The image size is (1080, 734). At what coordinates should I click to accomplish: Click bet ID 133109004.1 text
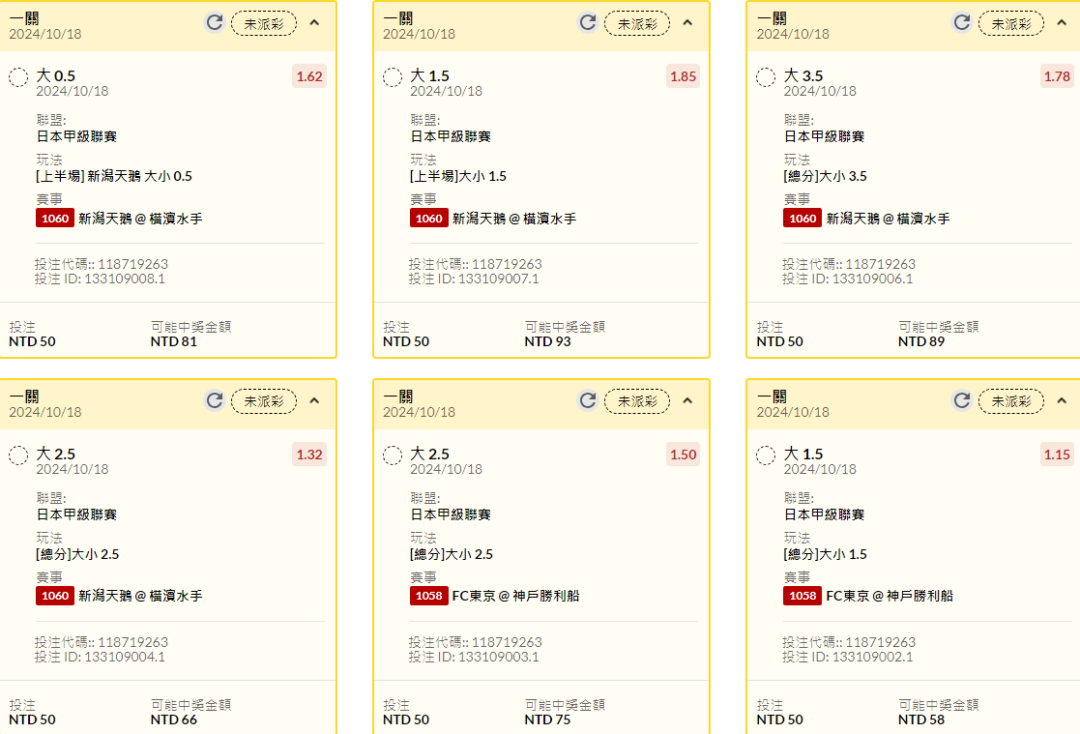[x=100, y=657]
